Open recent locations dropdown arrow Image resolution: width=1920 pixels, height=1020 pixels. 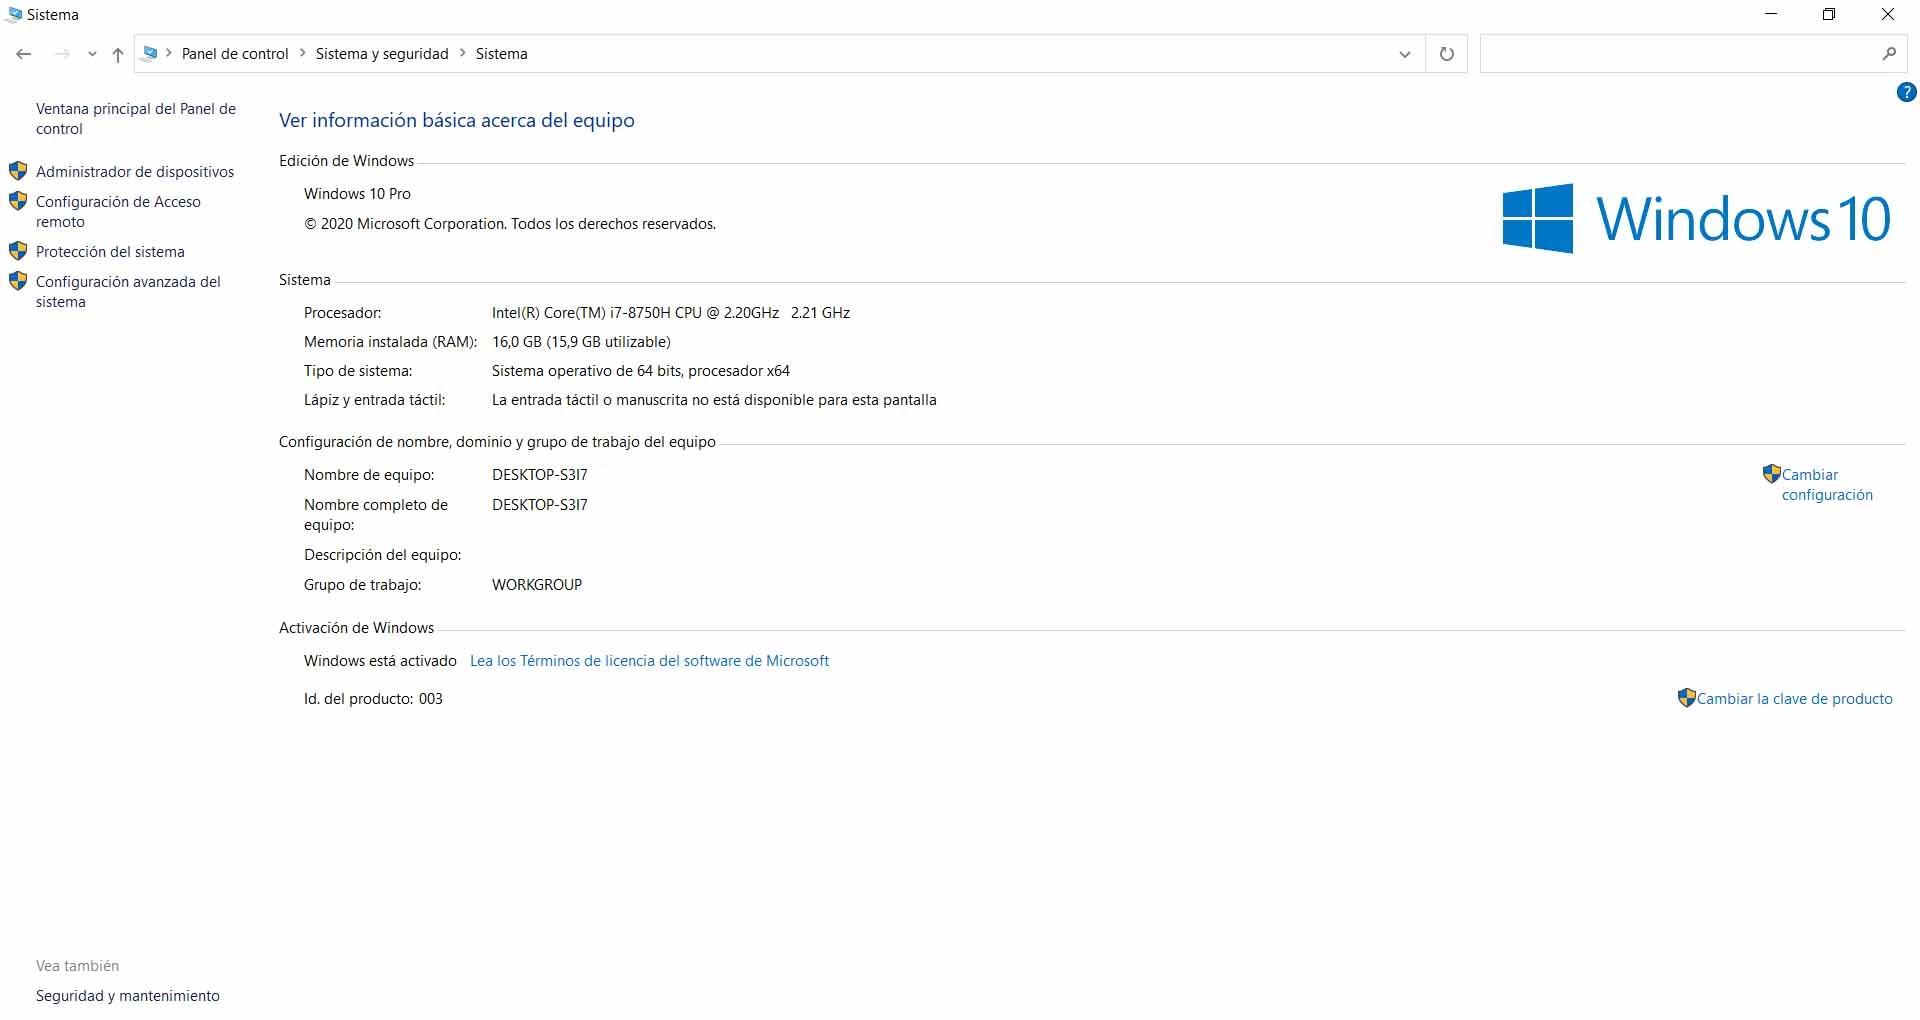coord(92,55)
